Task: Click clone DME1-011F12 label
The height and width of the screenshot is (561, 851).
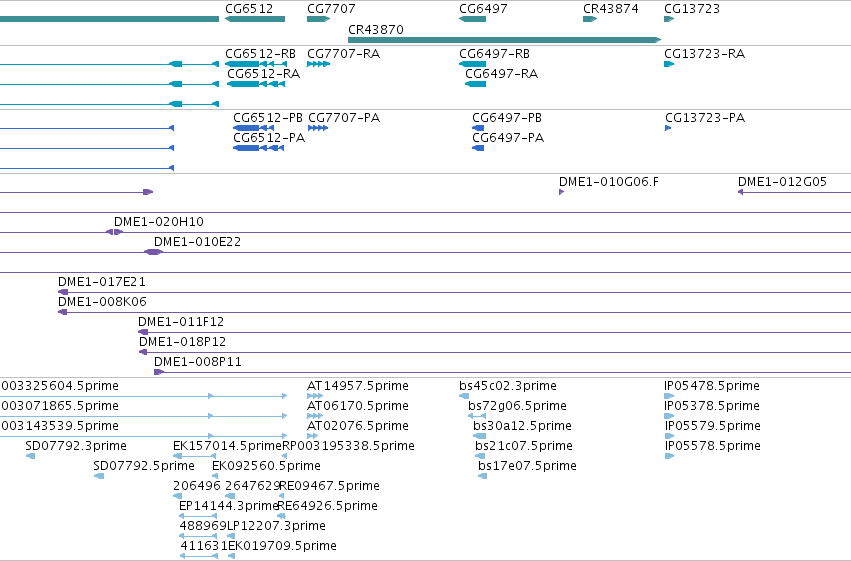Action: (181, 322)
